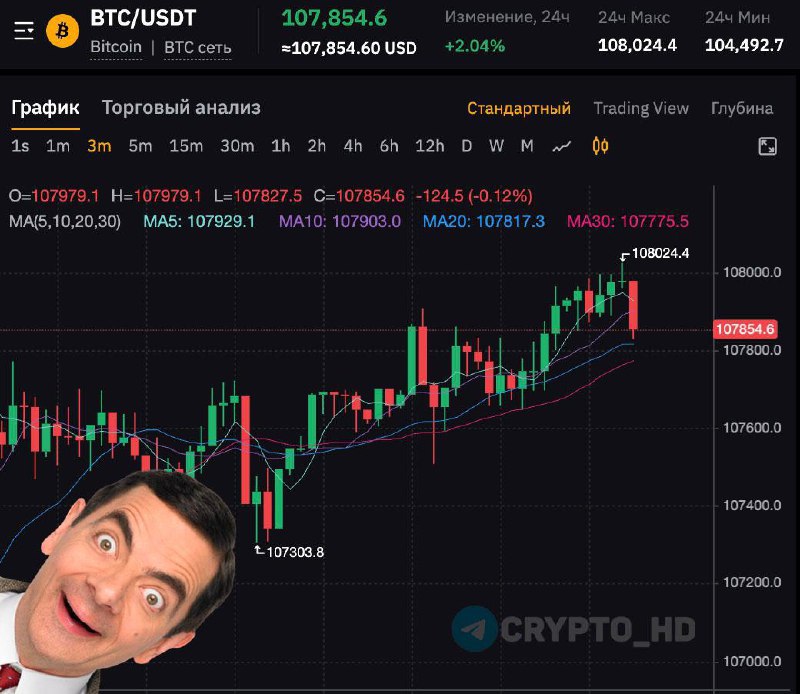Select the 3m timeframe
The height and width of the screenshot is (694, 800).
(99, 146)
